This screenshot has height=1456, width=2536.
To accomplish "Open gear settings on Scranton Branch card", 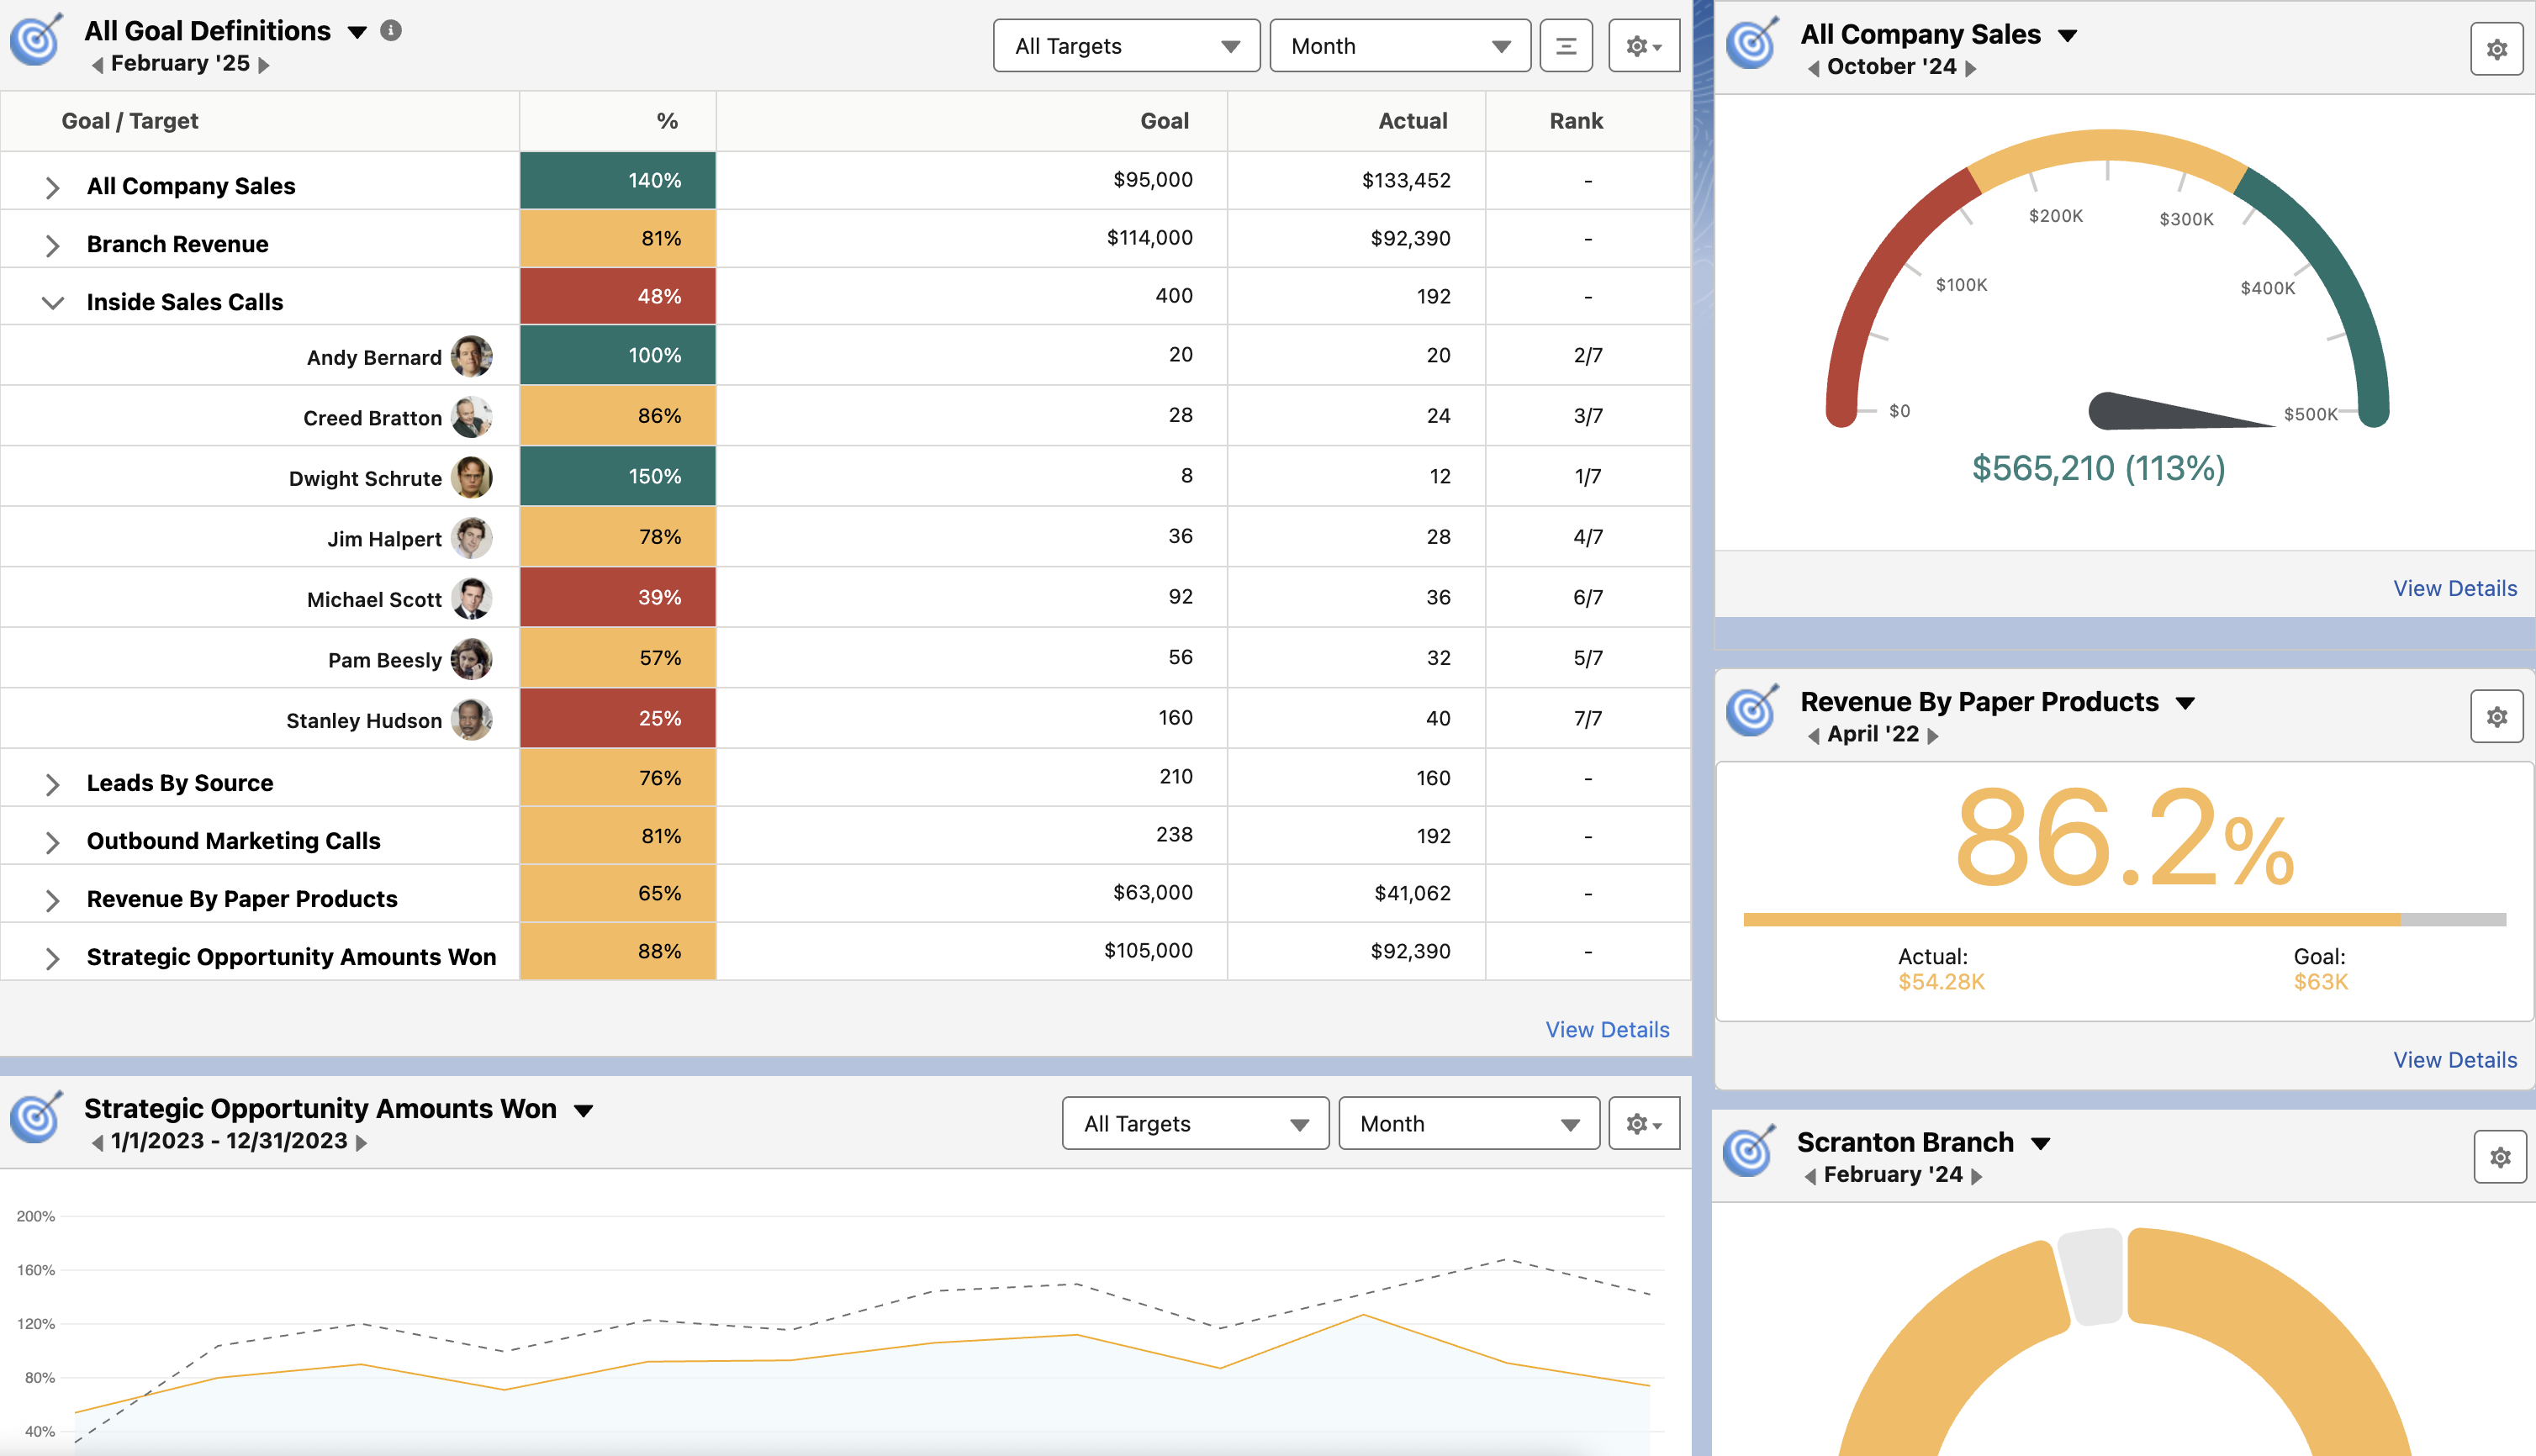I will pos(2499,1157).
